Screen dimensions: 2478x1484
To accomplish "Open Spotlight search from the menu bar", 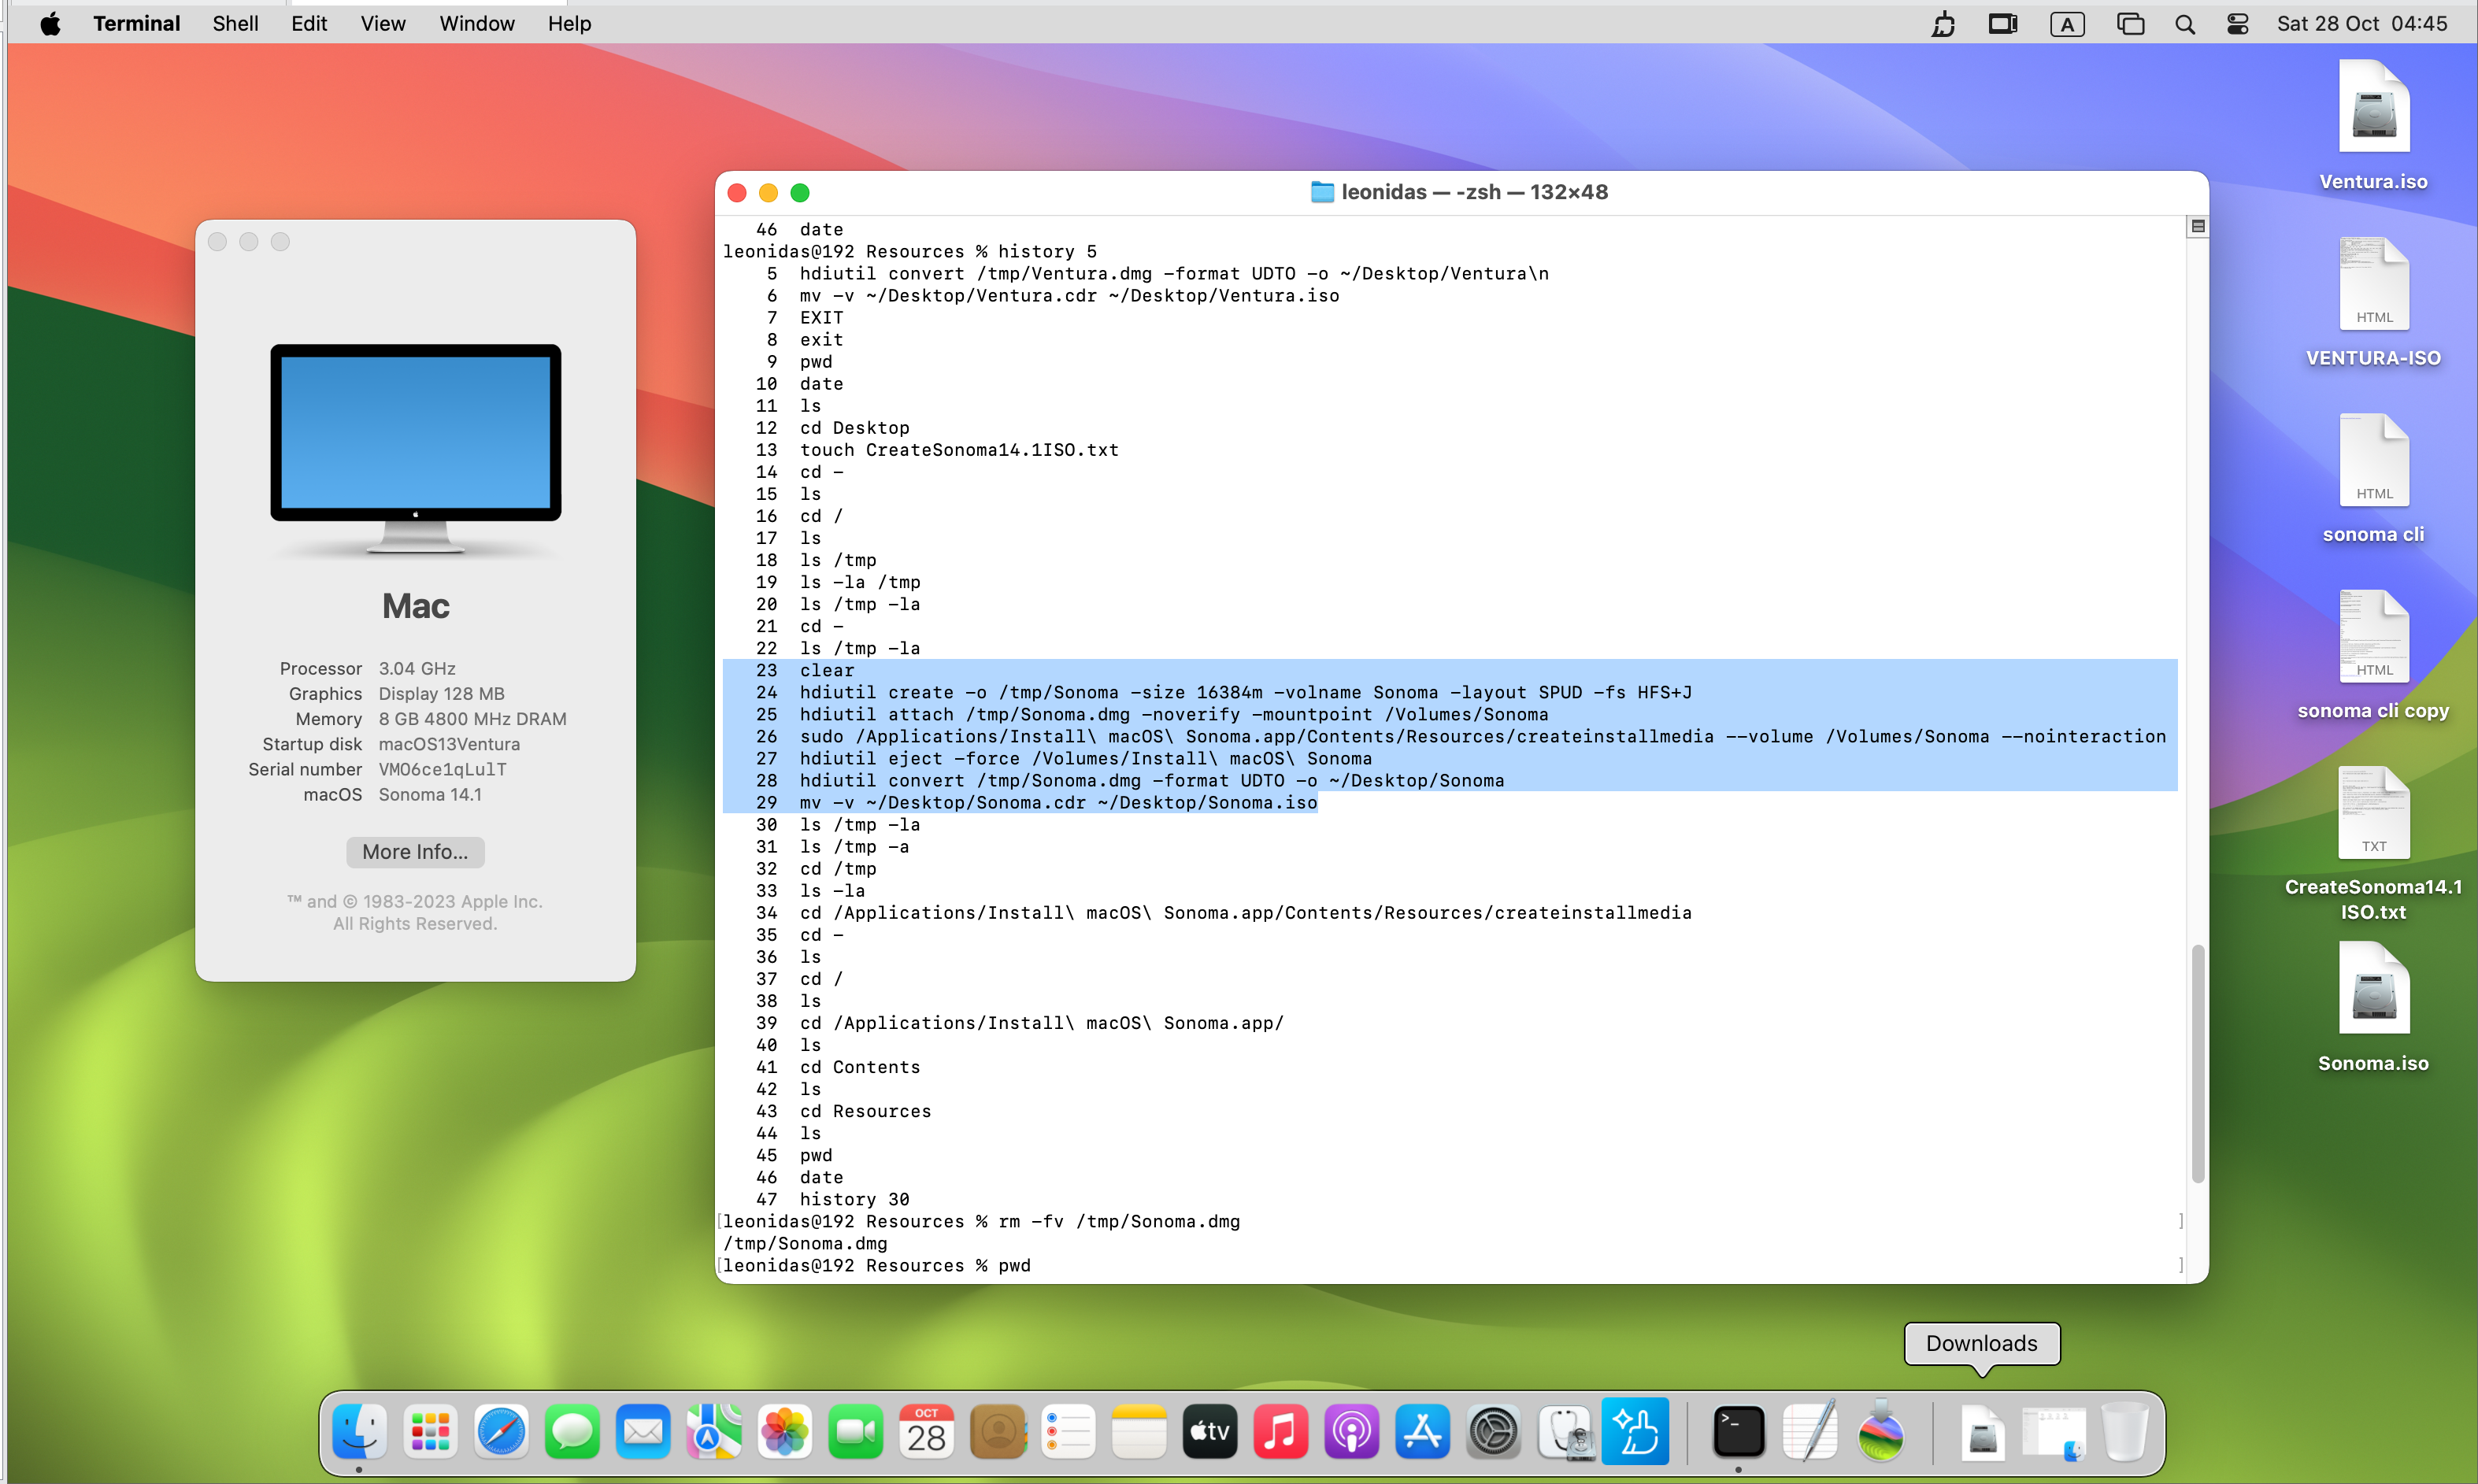I will pos(2185,24).
